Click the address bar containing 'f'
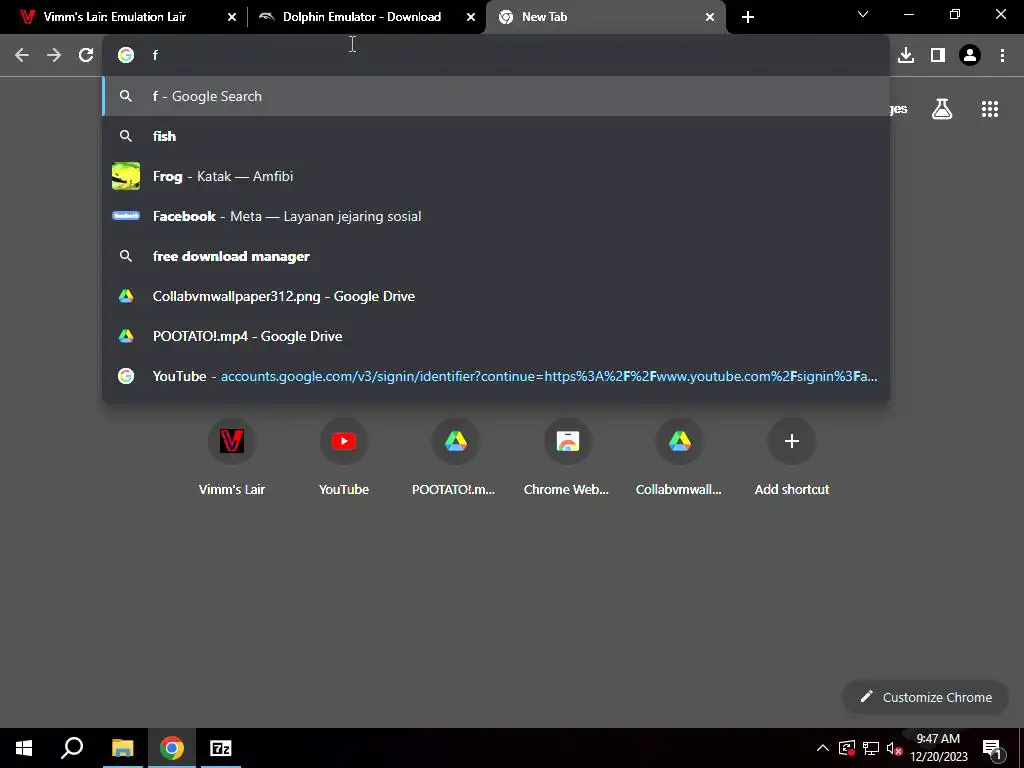The height and width of the screenshot is (768, 1024). pos(496,56)
